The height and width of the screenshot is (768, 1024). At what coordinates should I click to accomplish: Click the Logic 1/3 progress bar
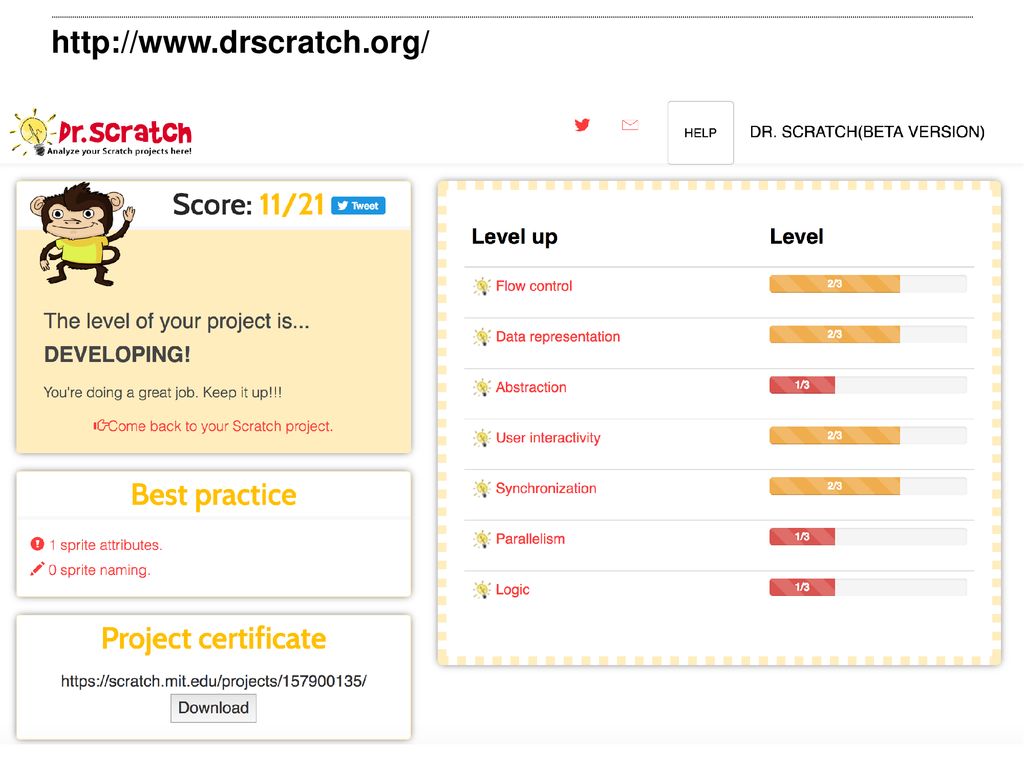[868, 588]
